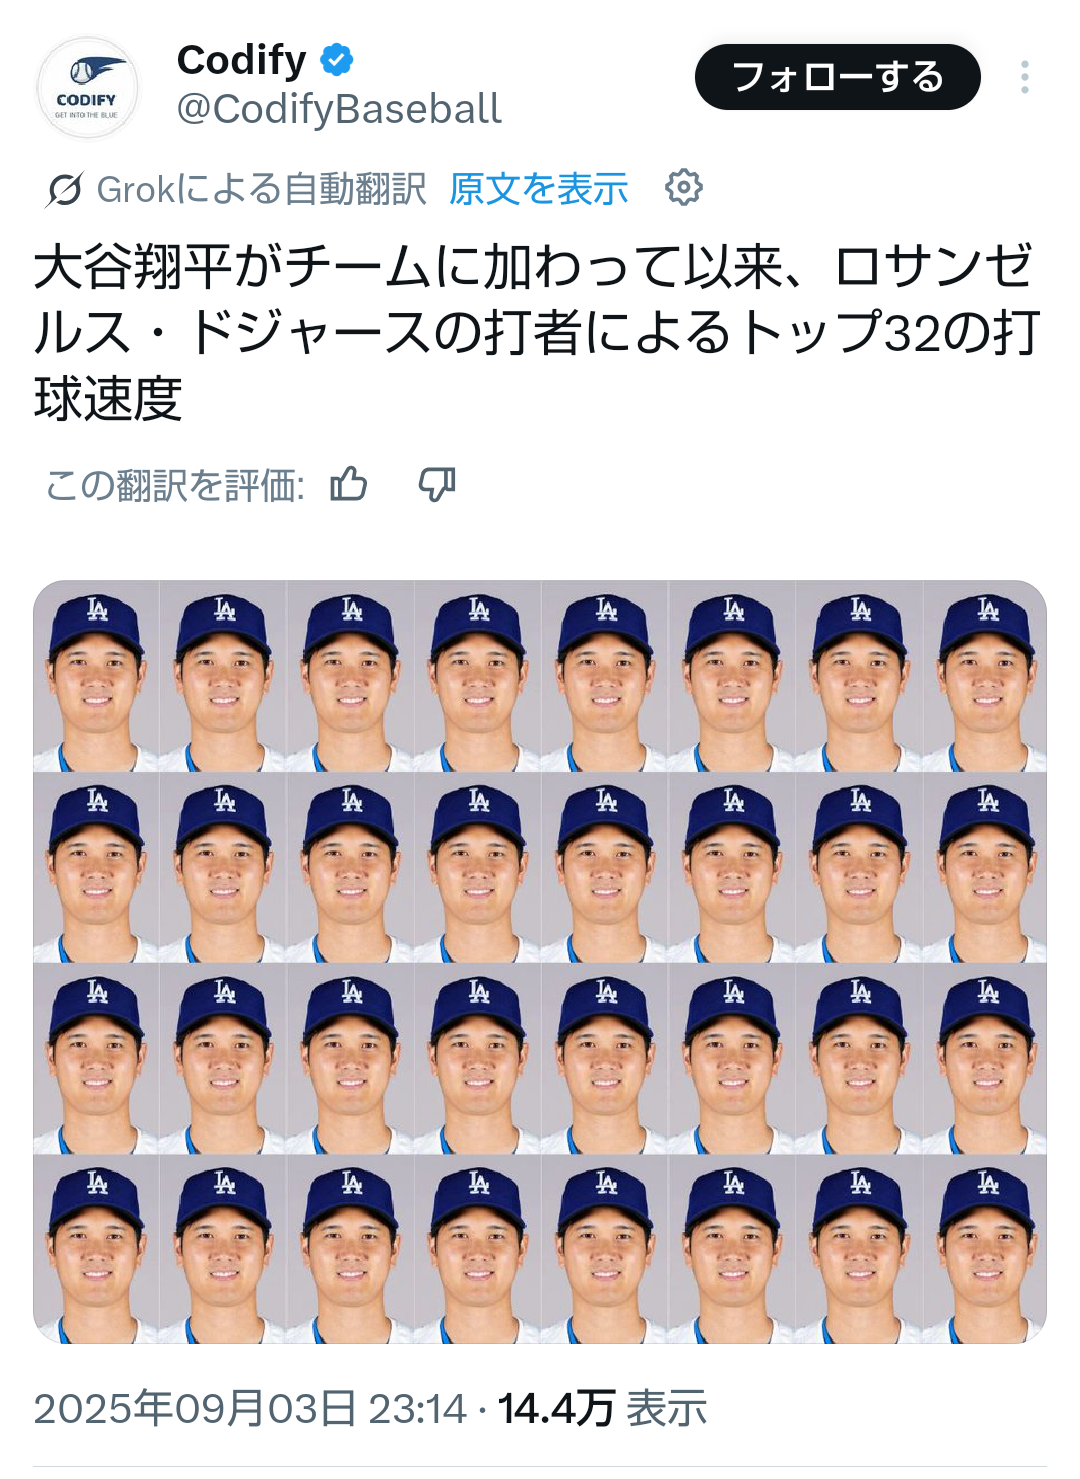Screen dimensions: 1080x1479
Task: Open the 14.4万 表示 view count
Action: [x=603, y=1408]
